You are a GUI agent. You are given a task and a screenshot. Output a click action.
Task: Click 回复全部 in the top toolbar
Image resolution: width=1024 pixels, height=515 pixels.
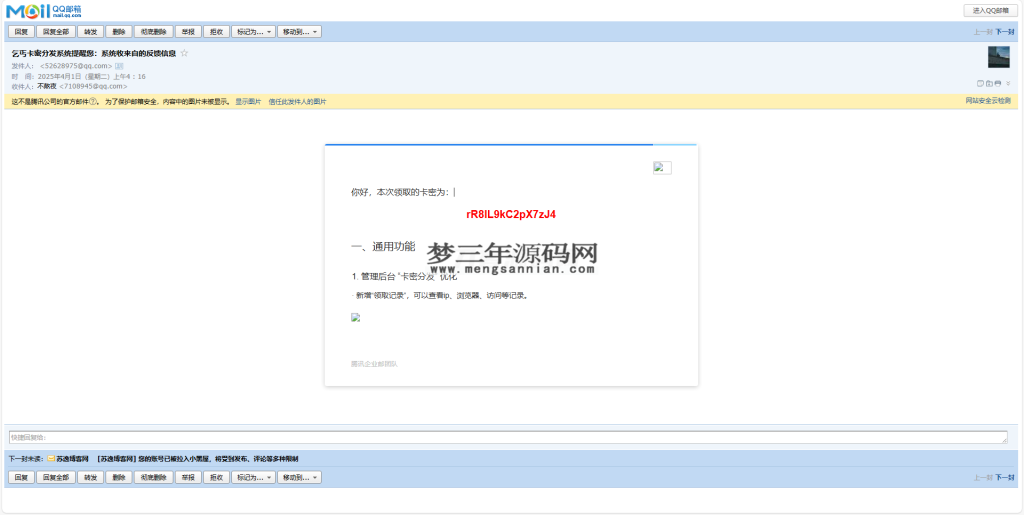pos(56,31)
